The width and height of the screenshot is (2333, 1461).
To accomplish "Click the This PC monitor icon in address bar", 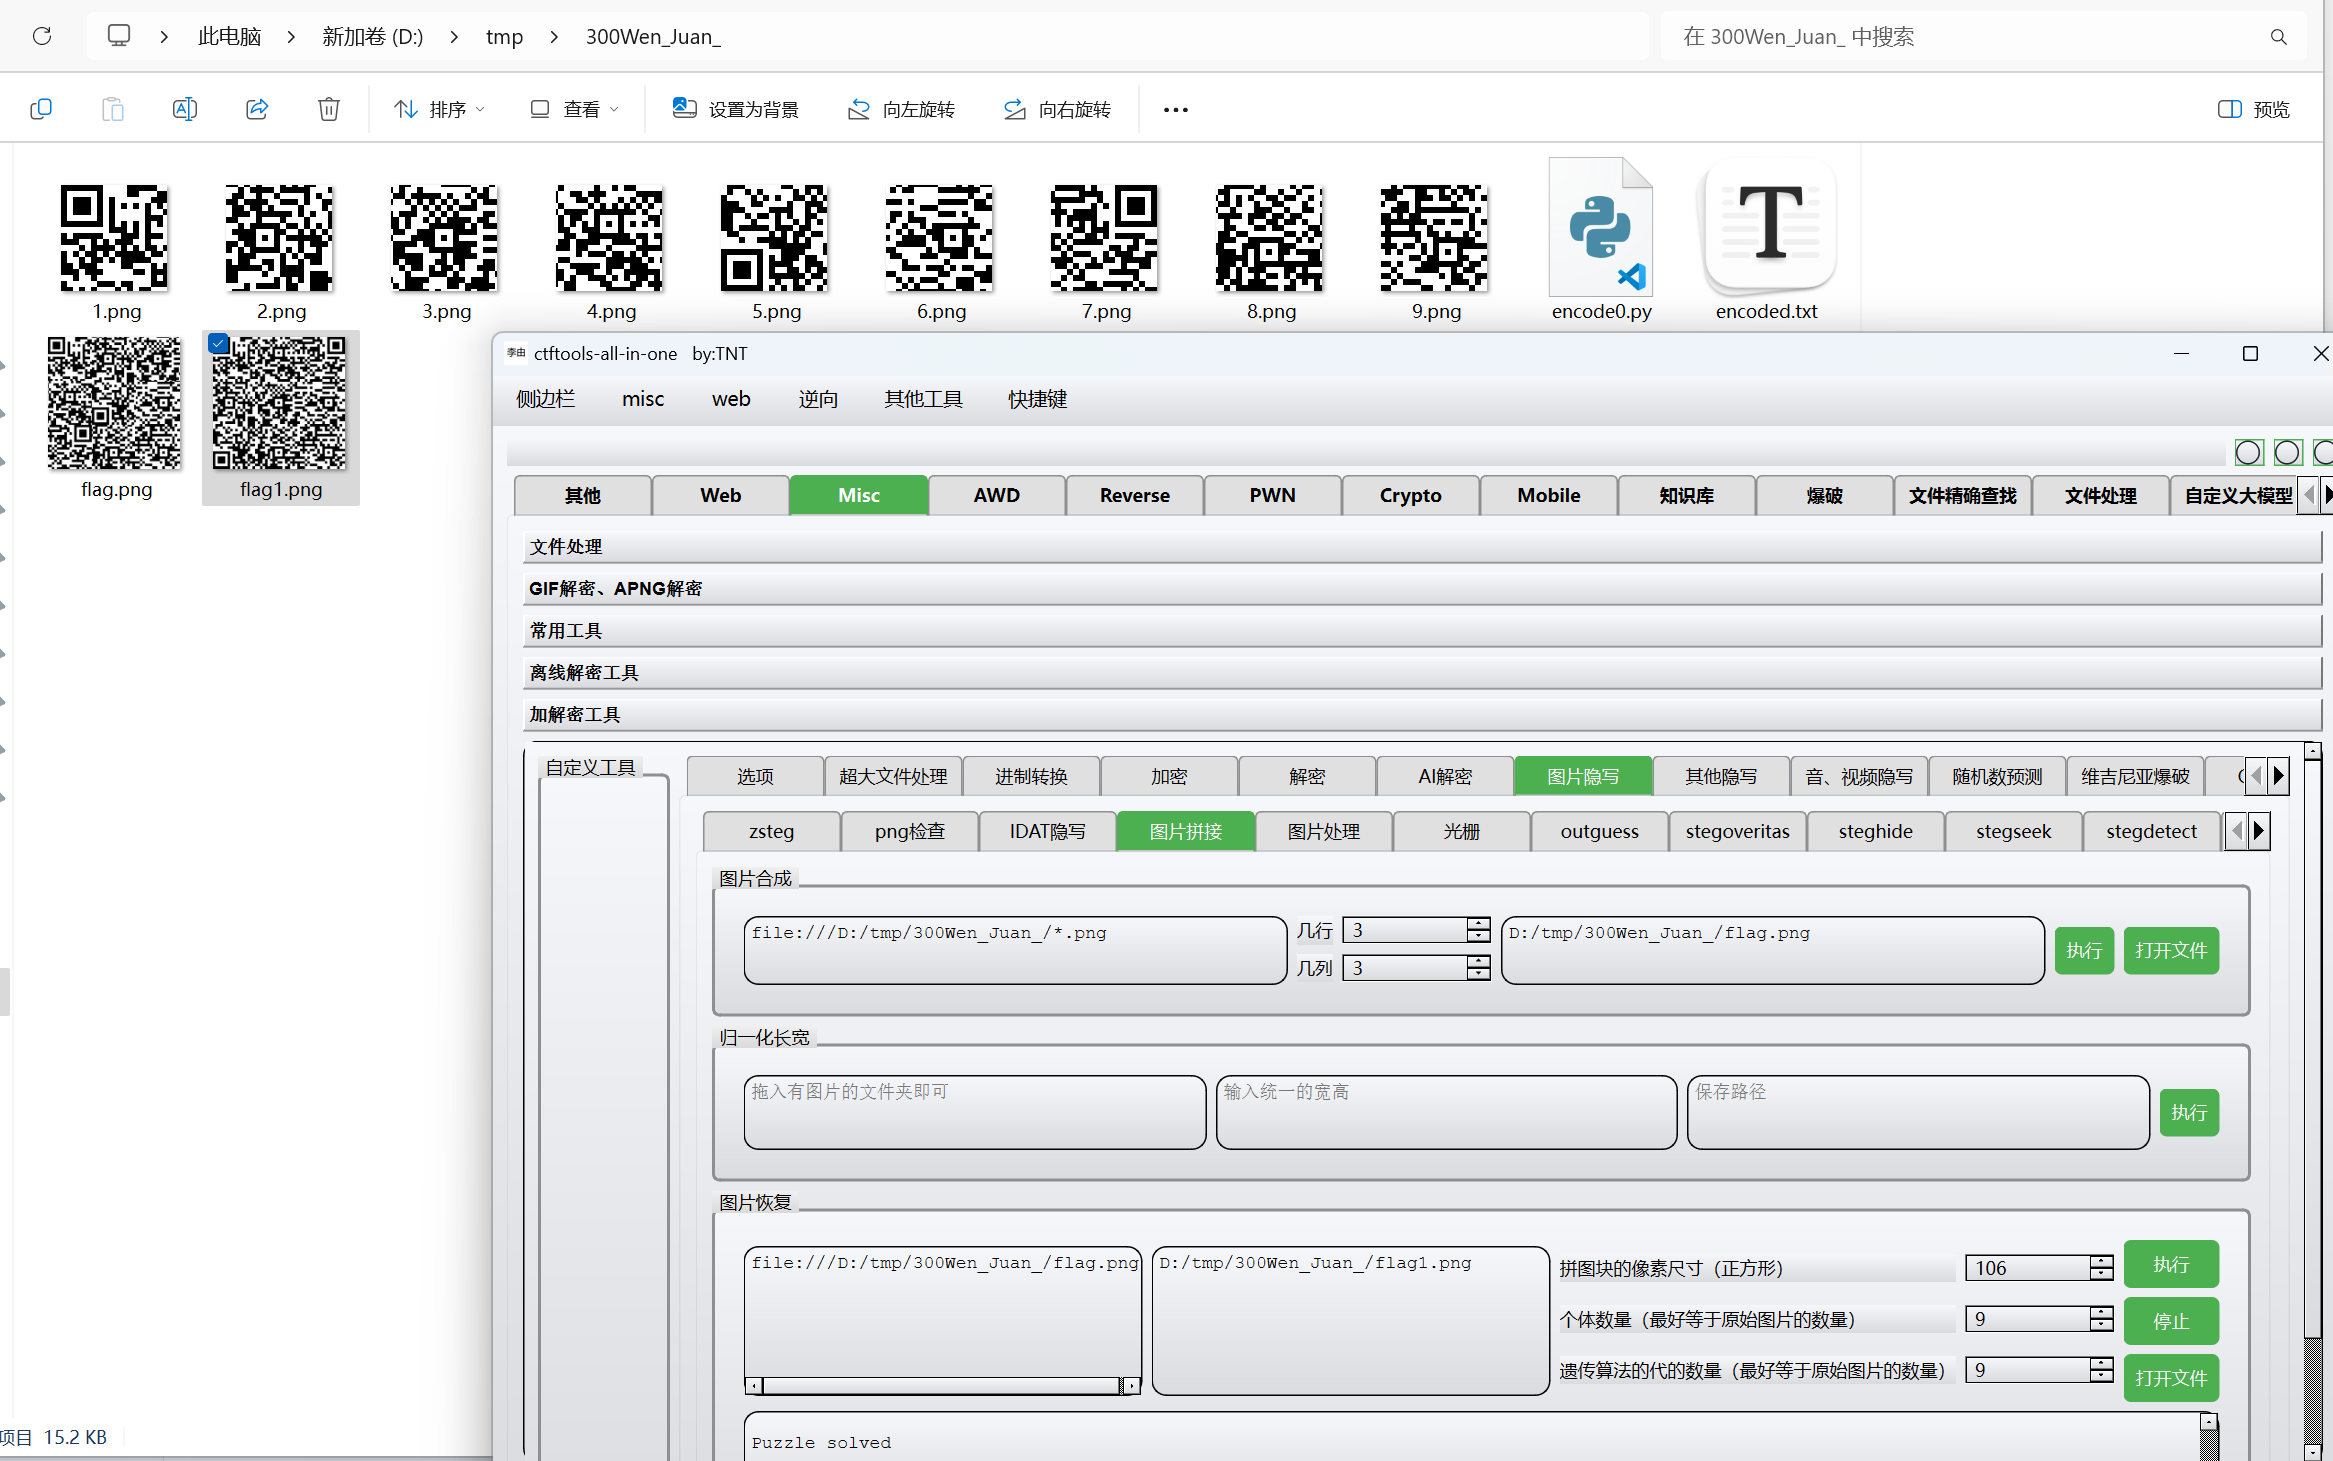I will (x=119, y=36).
